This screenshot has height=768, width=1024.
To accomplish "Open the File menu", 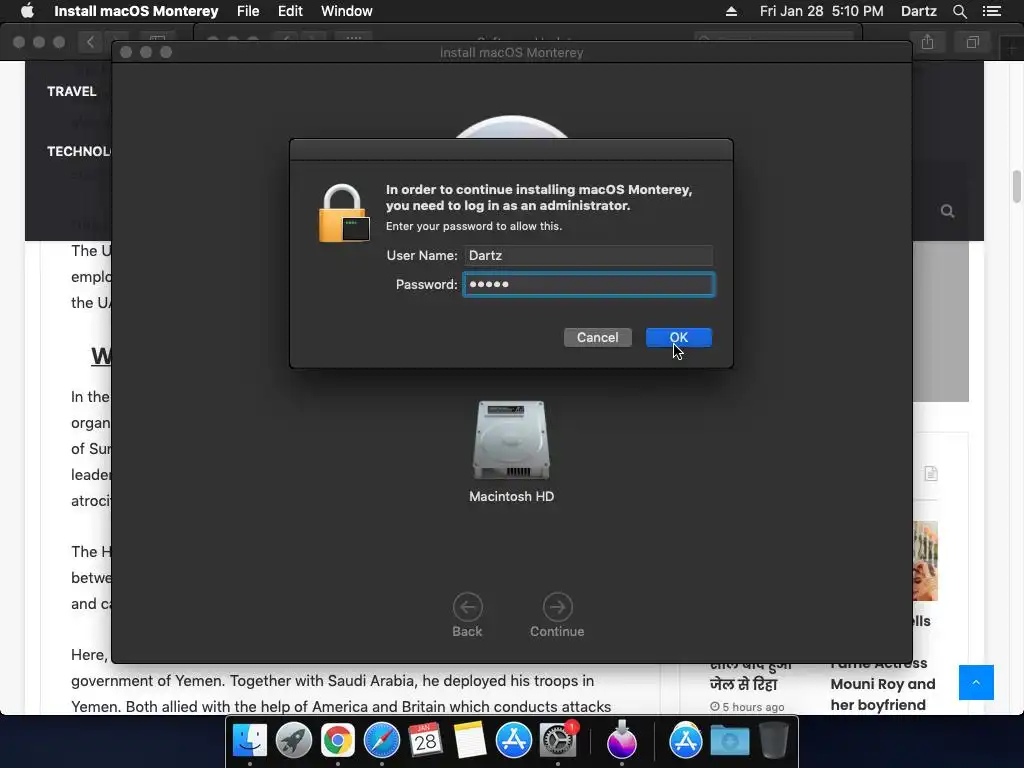I will tap(248, 11).
